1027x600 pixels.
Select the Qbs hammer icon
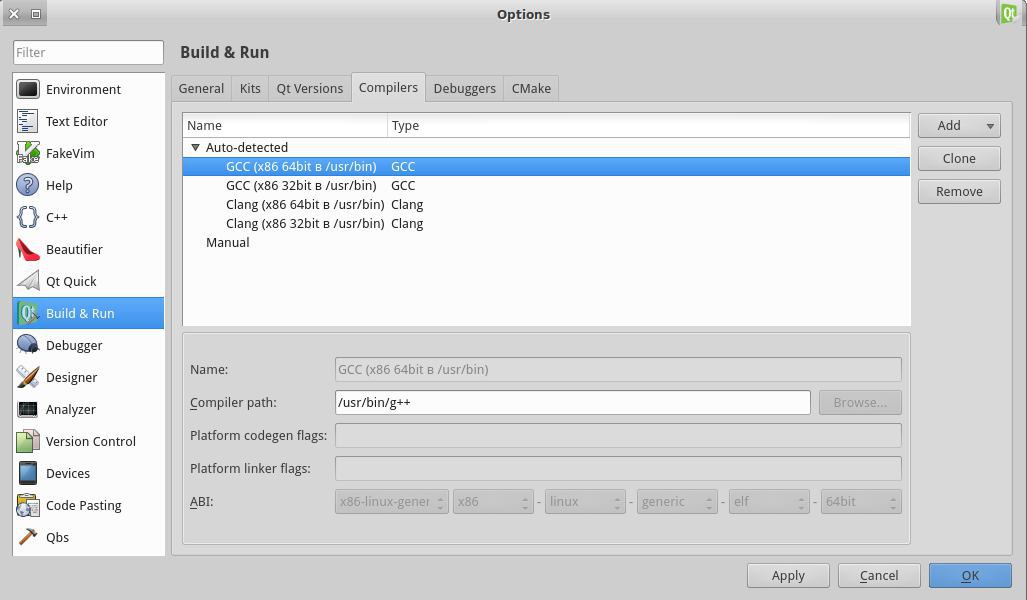(28, 537)
